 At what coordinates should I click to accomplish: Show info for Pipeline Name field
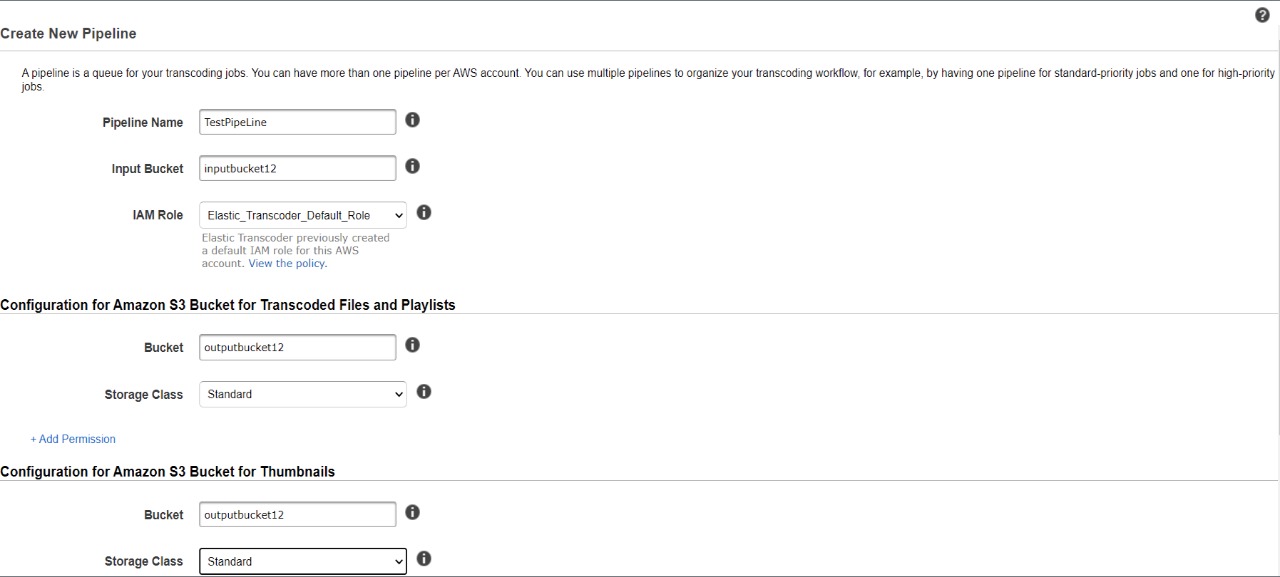(x=412, y=120)
